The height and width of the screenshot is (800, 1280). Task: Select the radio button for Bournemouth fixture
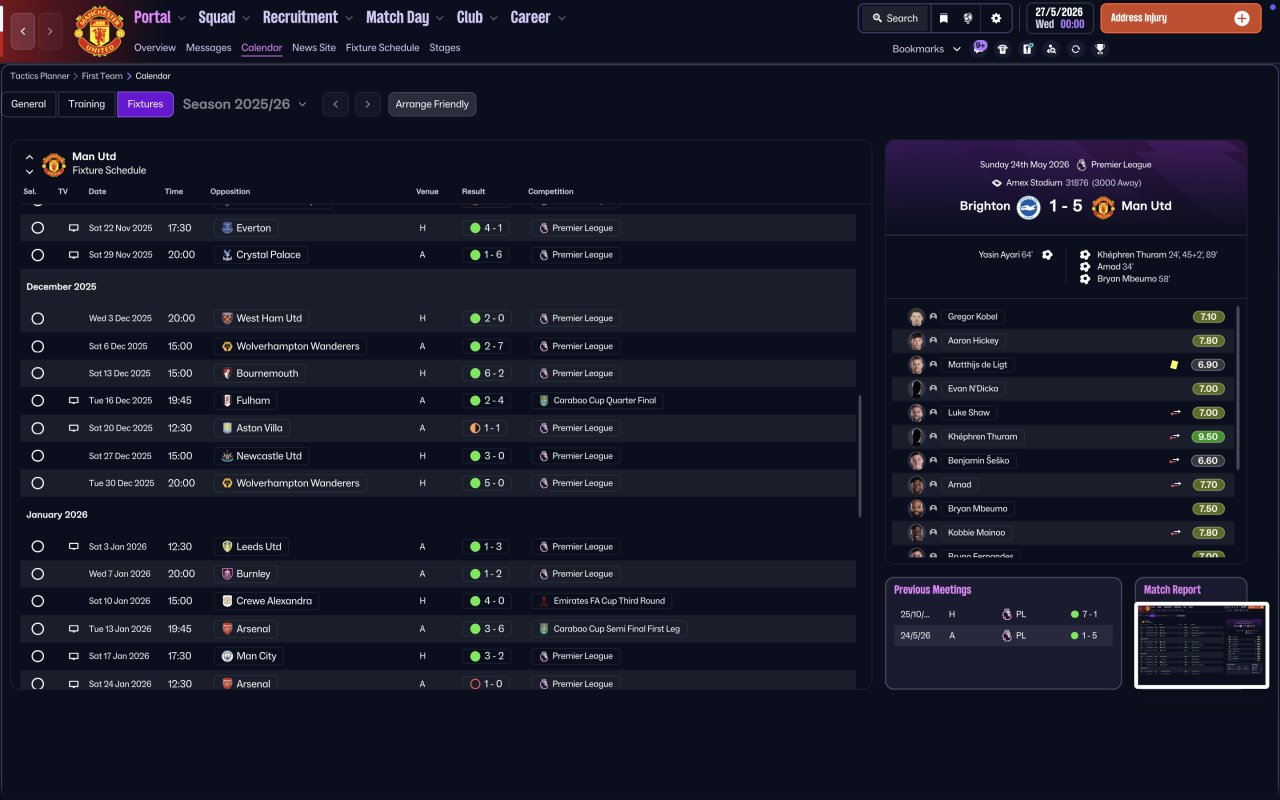click(x=38, y=373)
